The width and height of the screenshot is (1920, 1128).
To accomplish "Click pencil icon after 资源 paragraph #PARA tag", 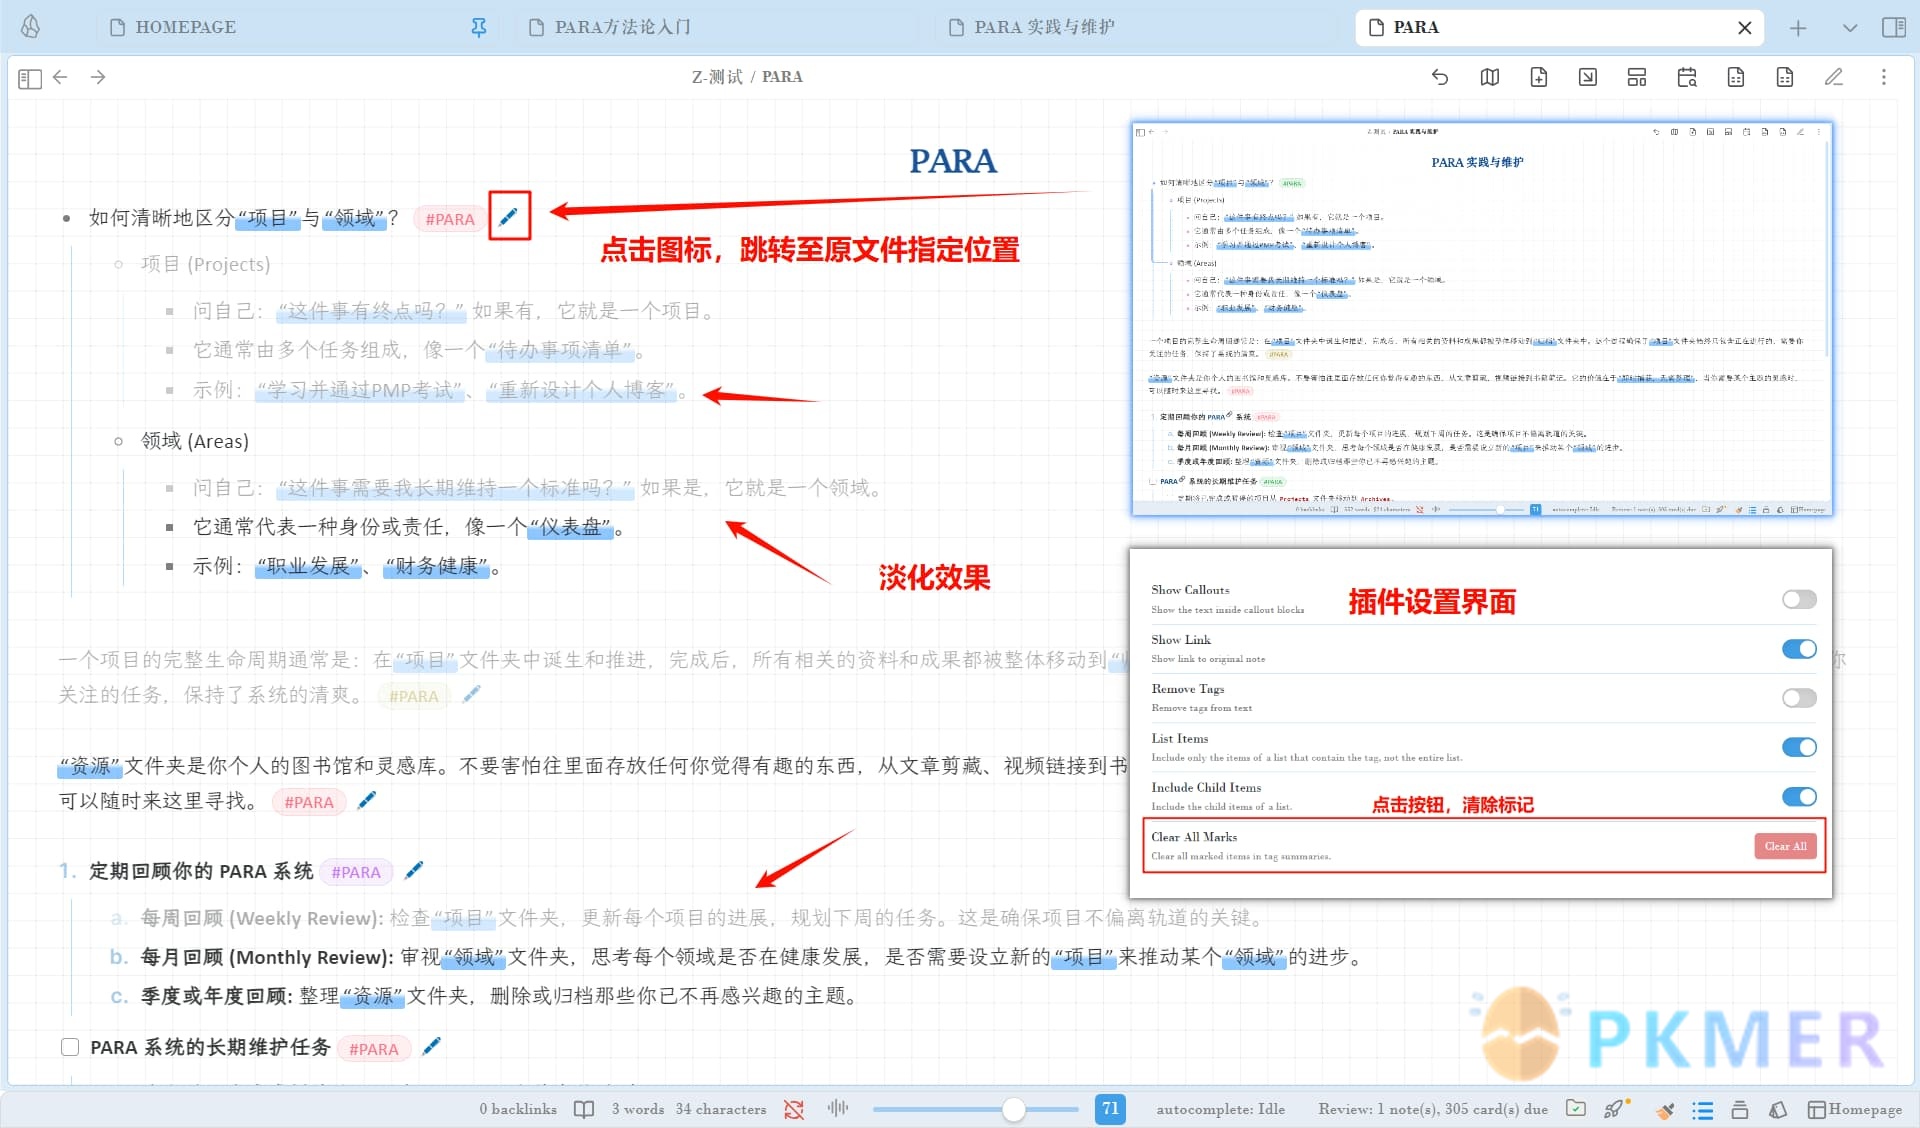I will [367, 800].
